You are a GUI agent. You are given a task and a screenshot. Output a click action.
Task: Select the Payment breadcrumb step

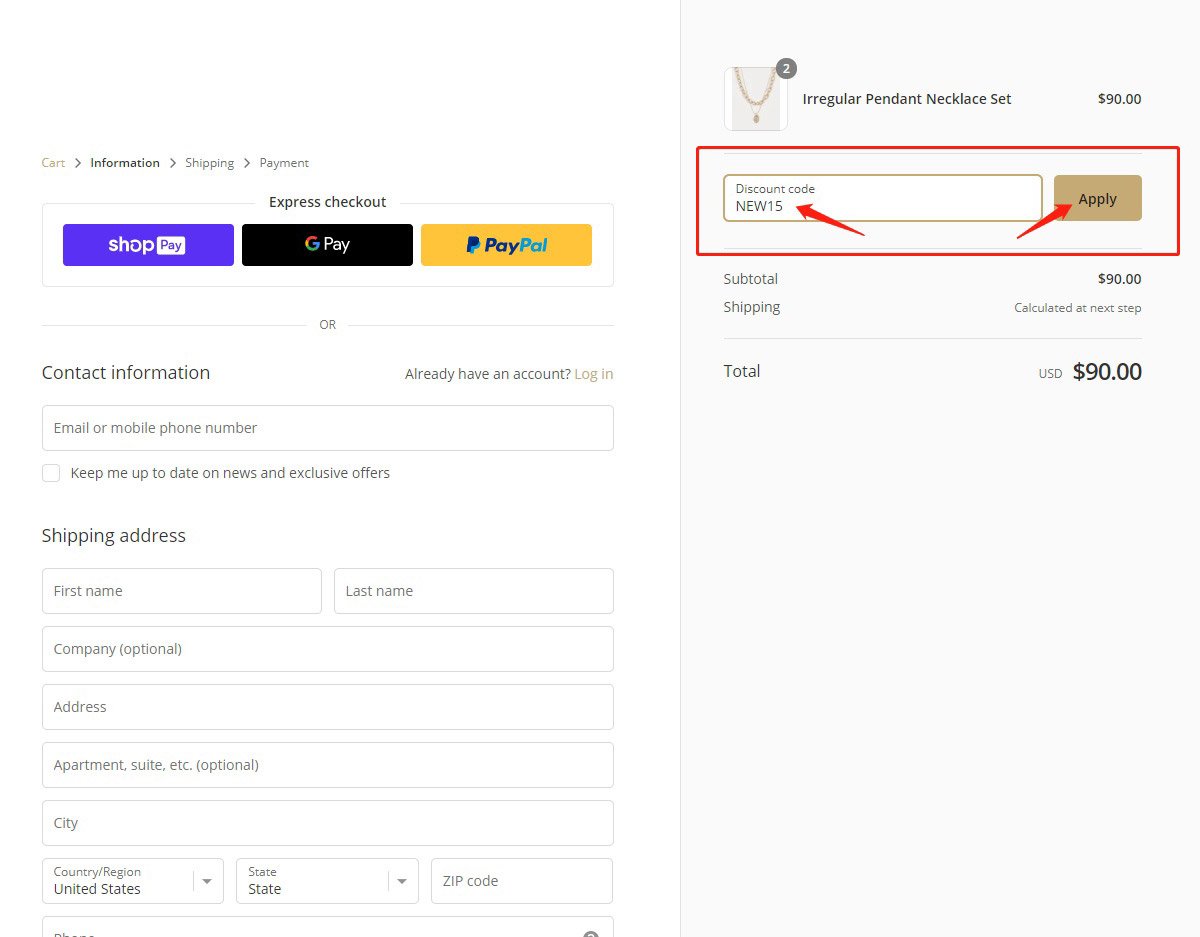pyautogui.click(x=284, y=163)
